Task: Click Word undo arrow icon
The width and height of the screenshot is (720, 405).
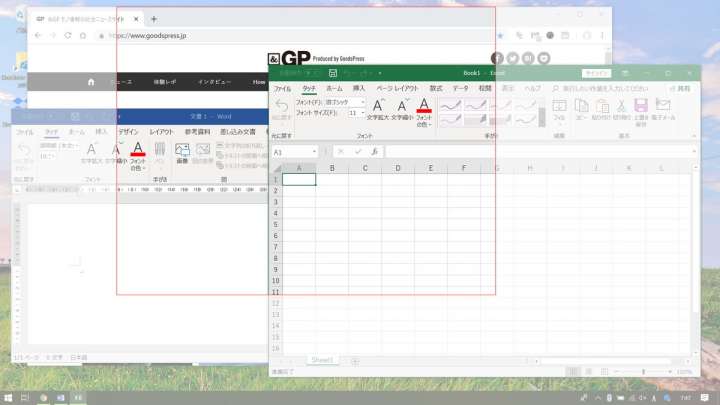Action: click(x=24, y=150)
